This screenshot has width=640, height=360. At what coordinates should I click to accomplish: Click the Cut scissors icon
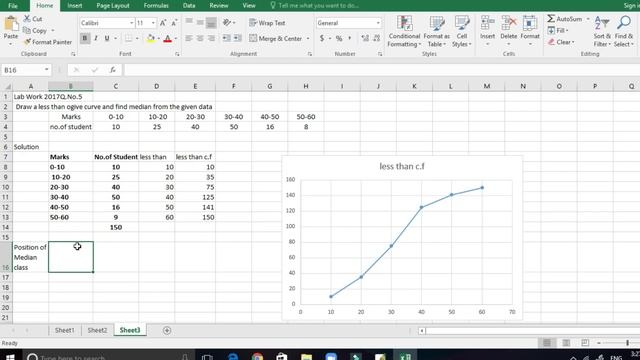coord(27,18)
